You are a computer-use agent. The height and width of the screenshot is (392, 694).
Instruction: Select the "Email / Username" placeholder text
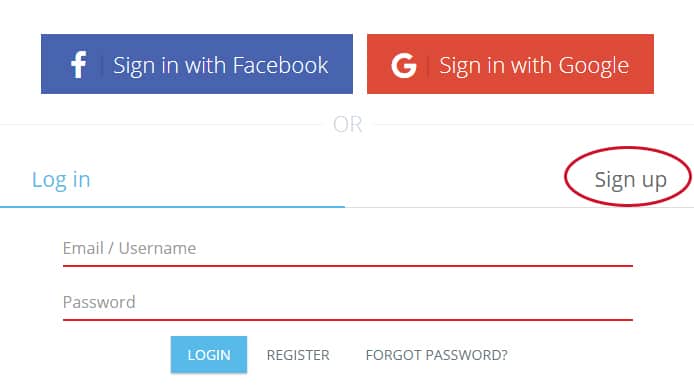(129, 249)
